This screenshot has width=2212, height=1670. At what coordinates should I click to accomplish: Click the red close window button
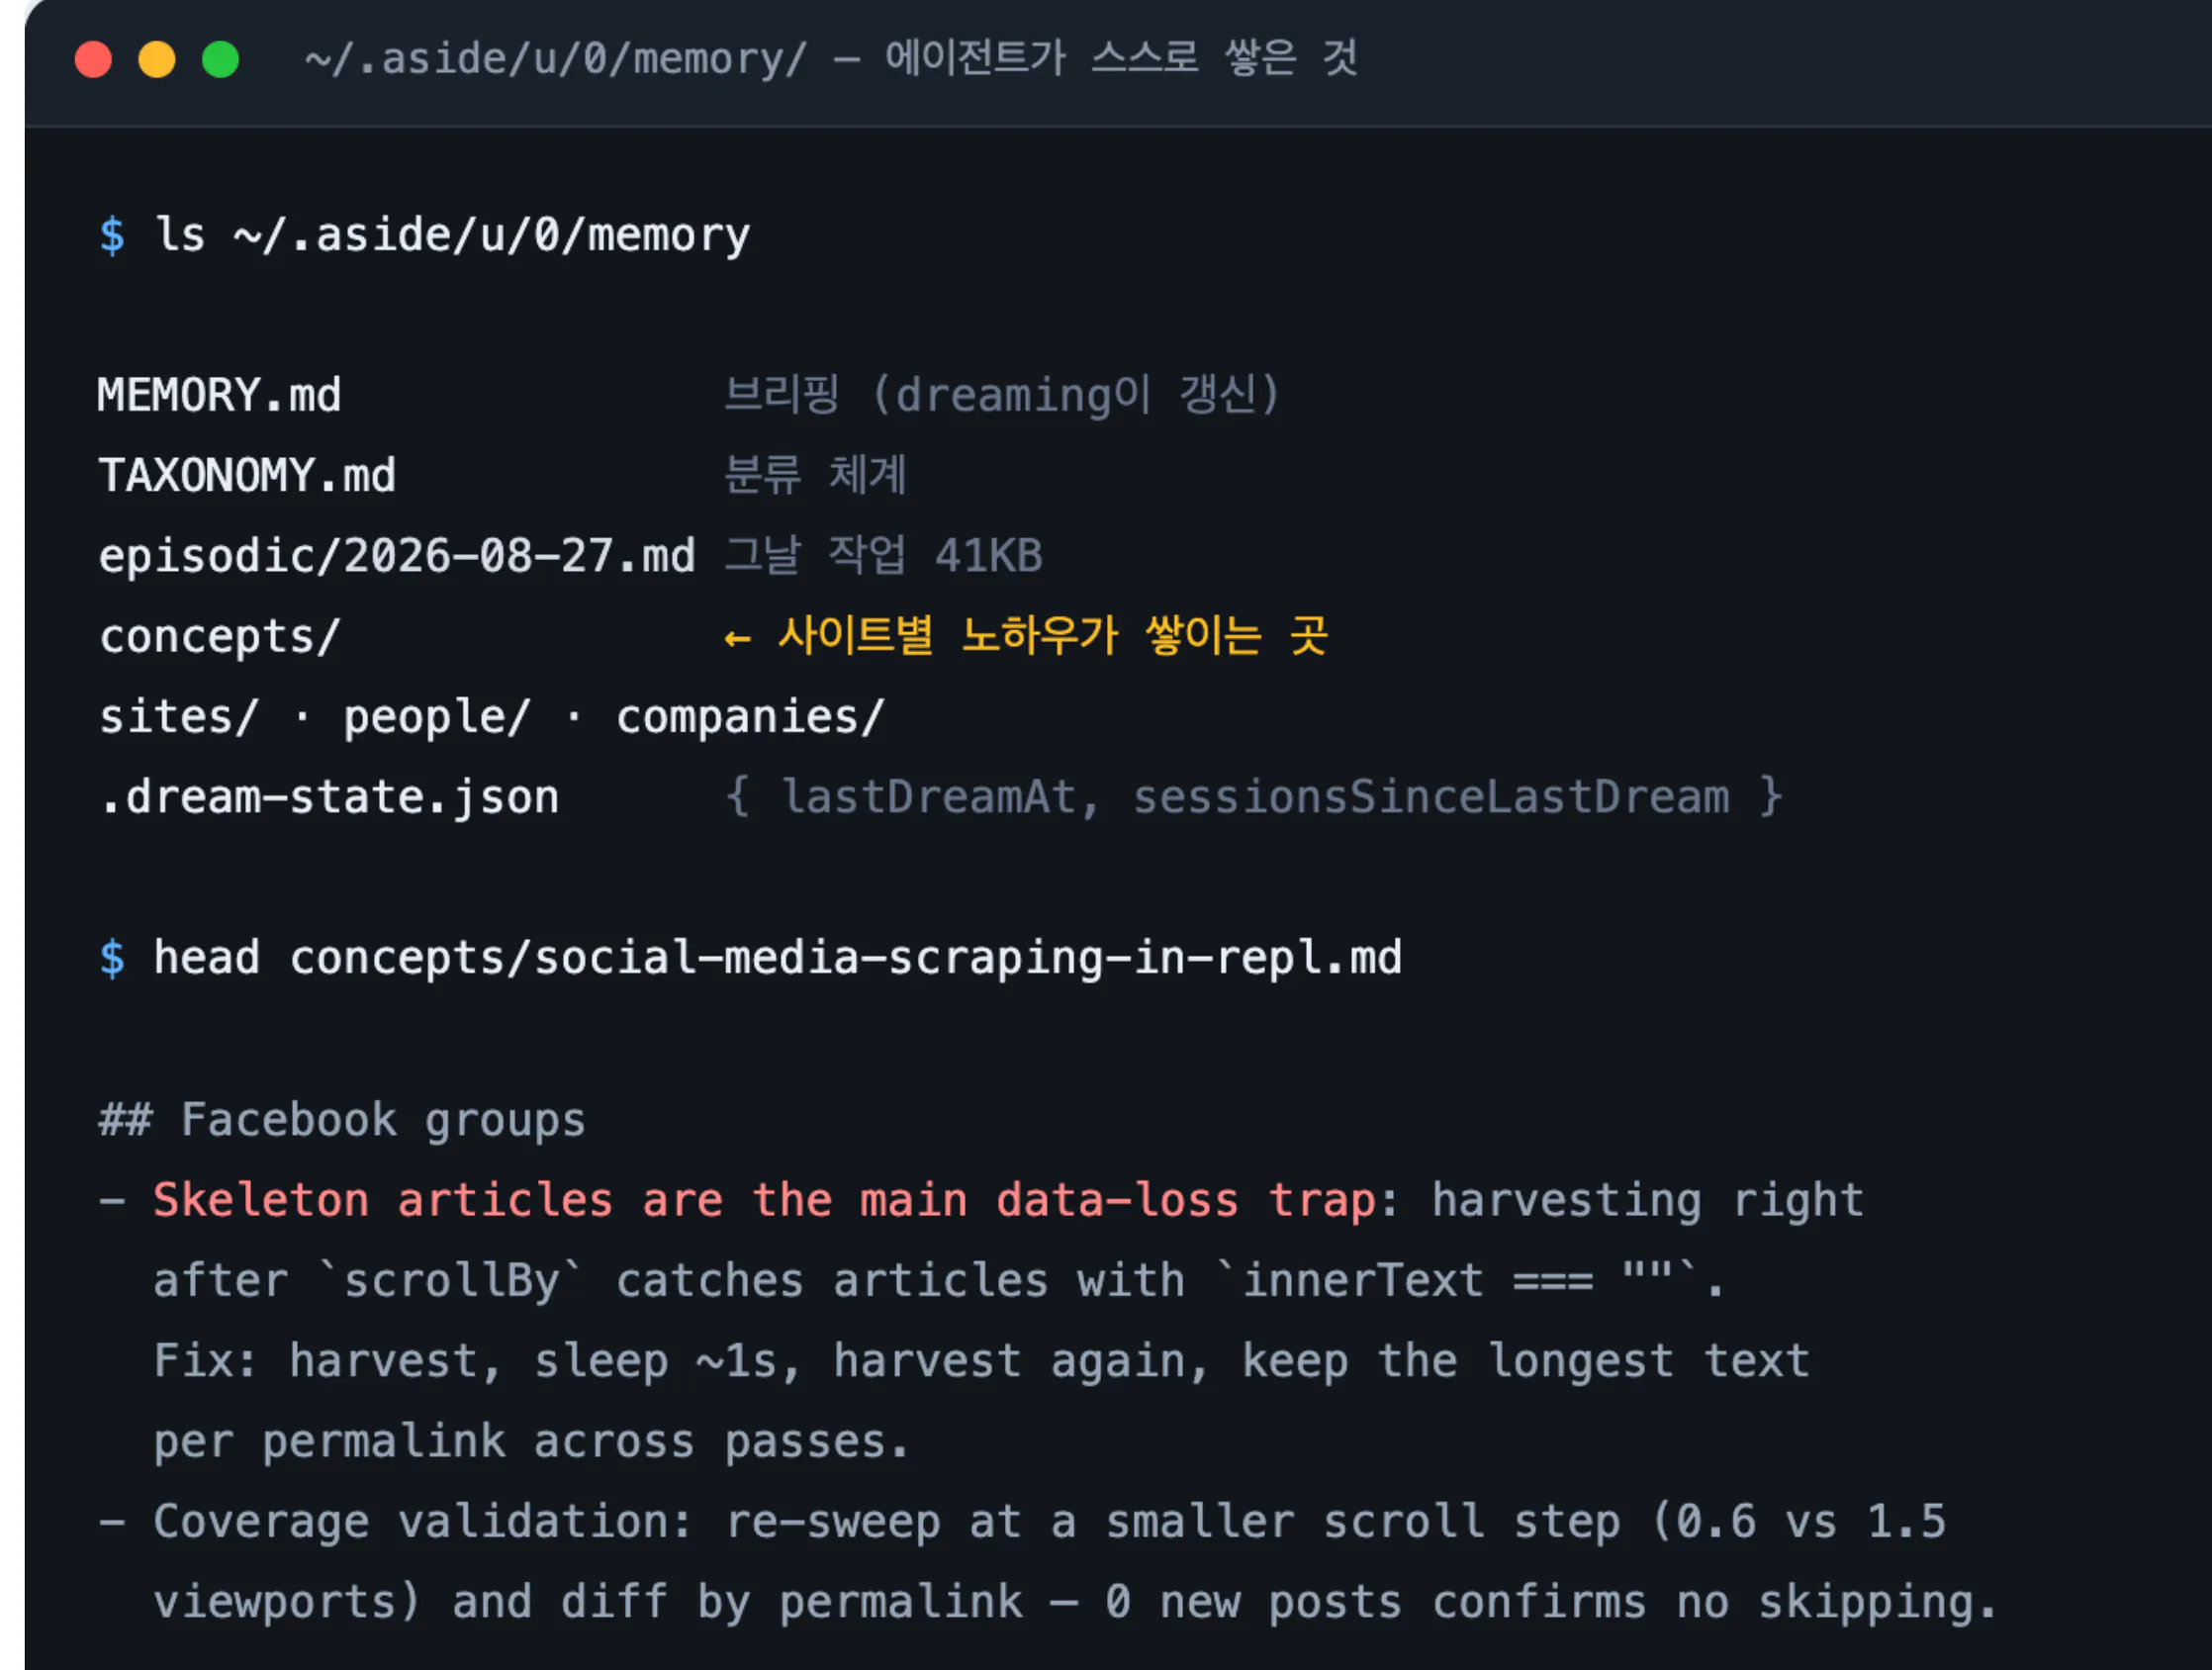pos(93,59)
